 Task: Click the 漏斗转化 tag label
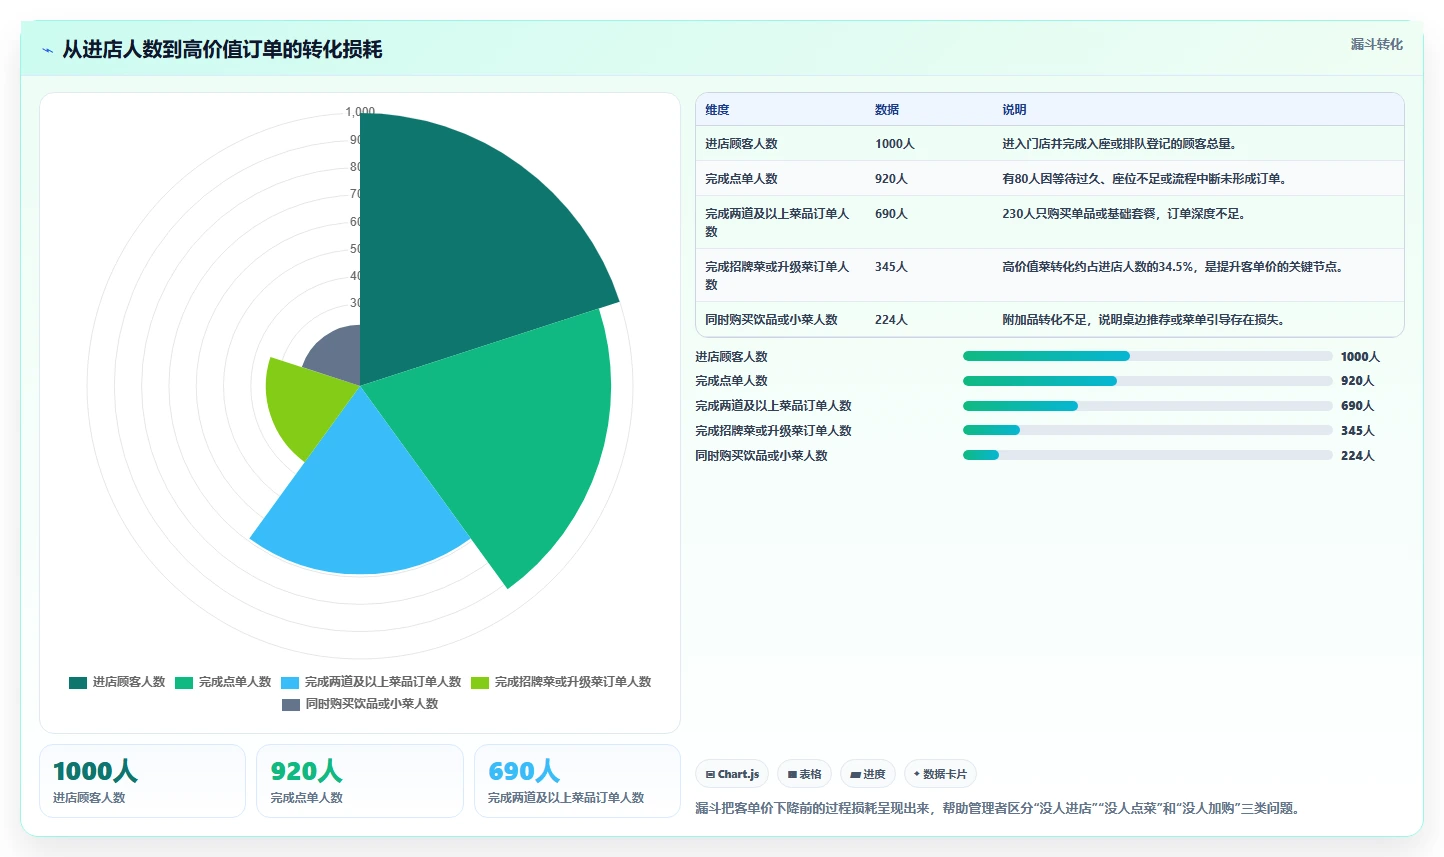coord(1376,44)
